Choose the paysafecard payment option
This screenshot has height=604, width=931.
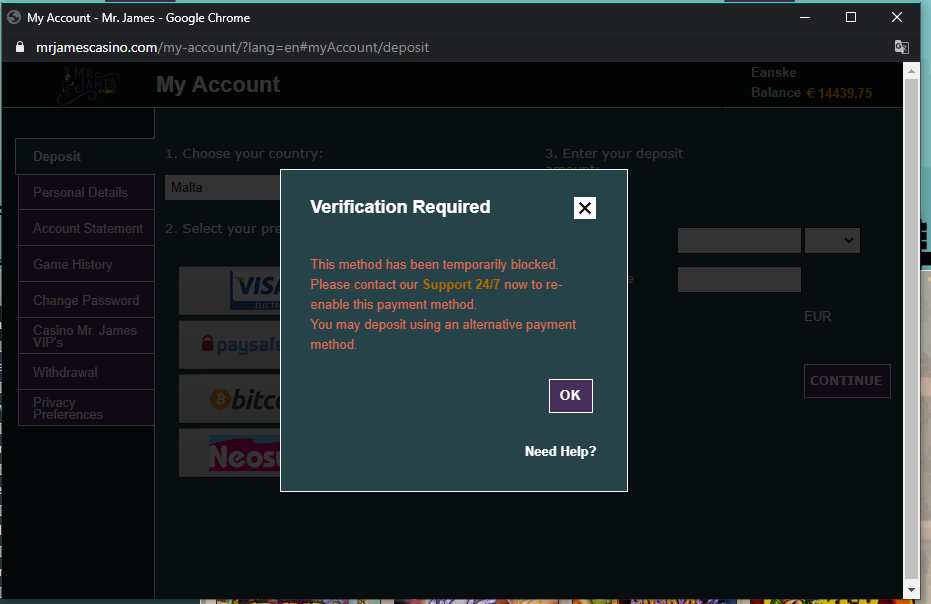click(229, 345)
